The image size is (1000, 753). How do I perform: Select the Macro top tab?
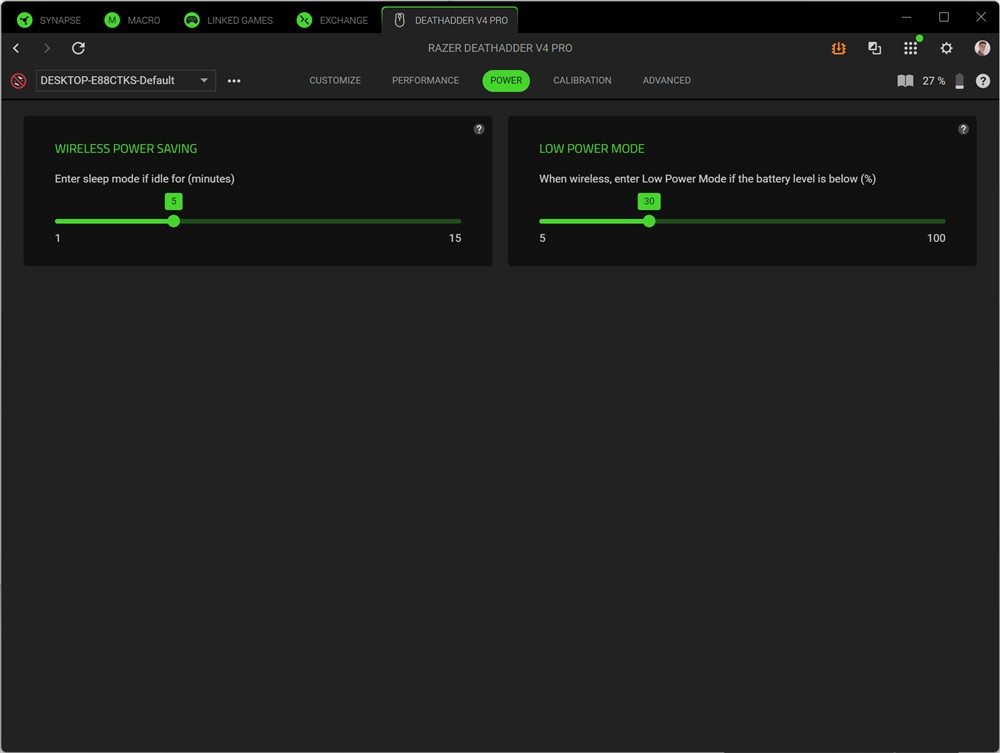(x=133, y=20)
